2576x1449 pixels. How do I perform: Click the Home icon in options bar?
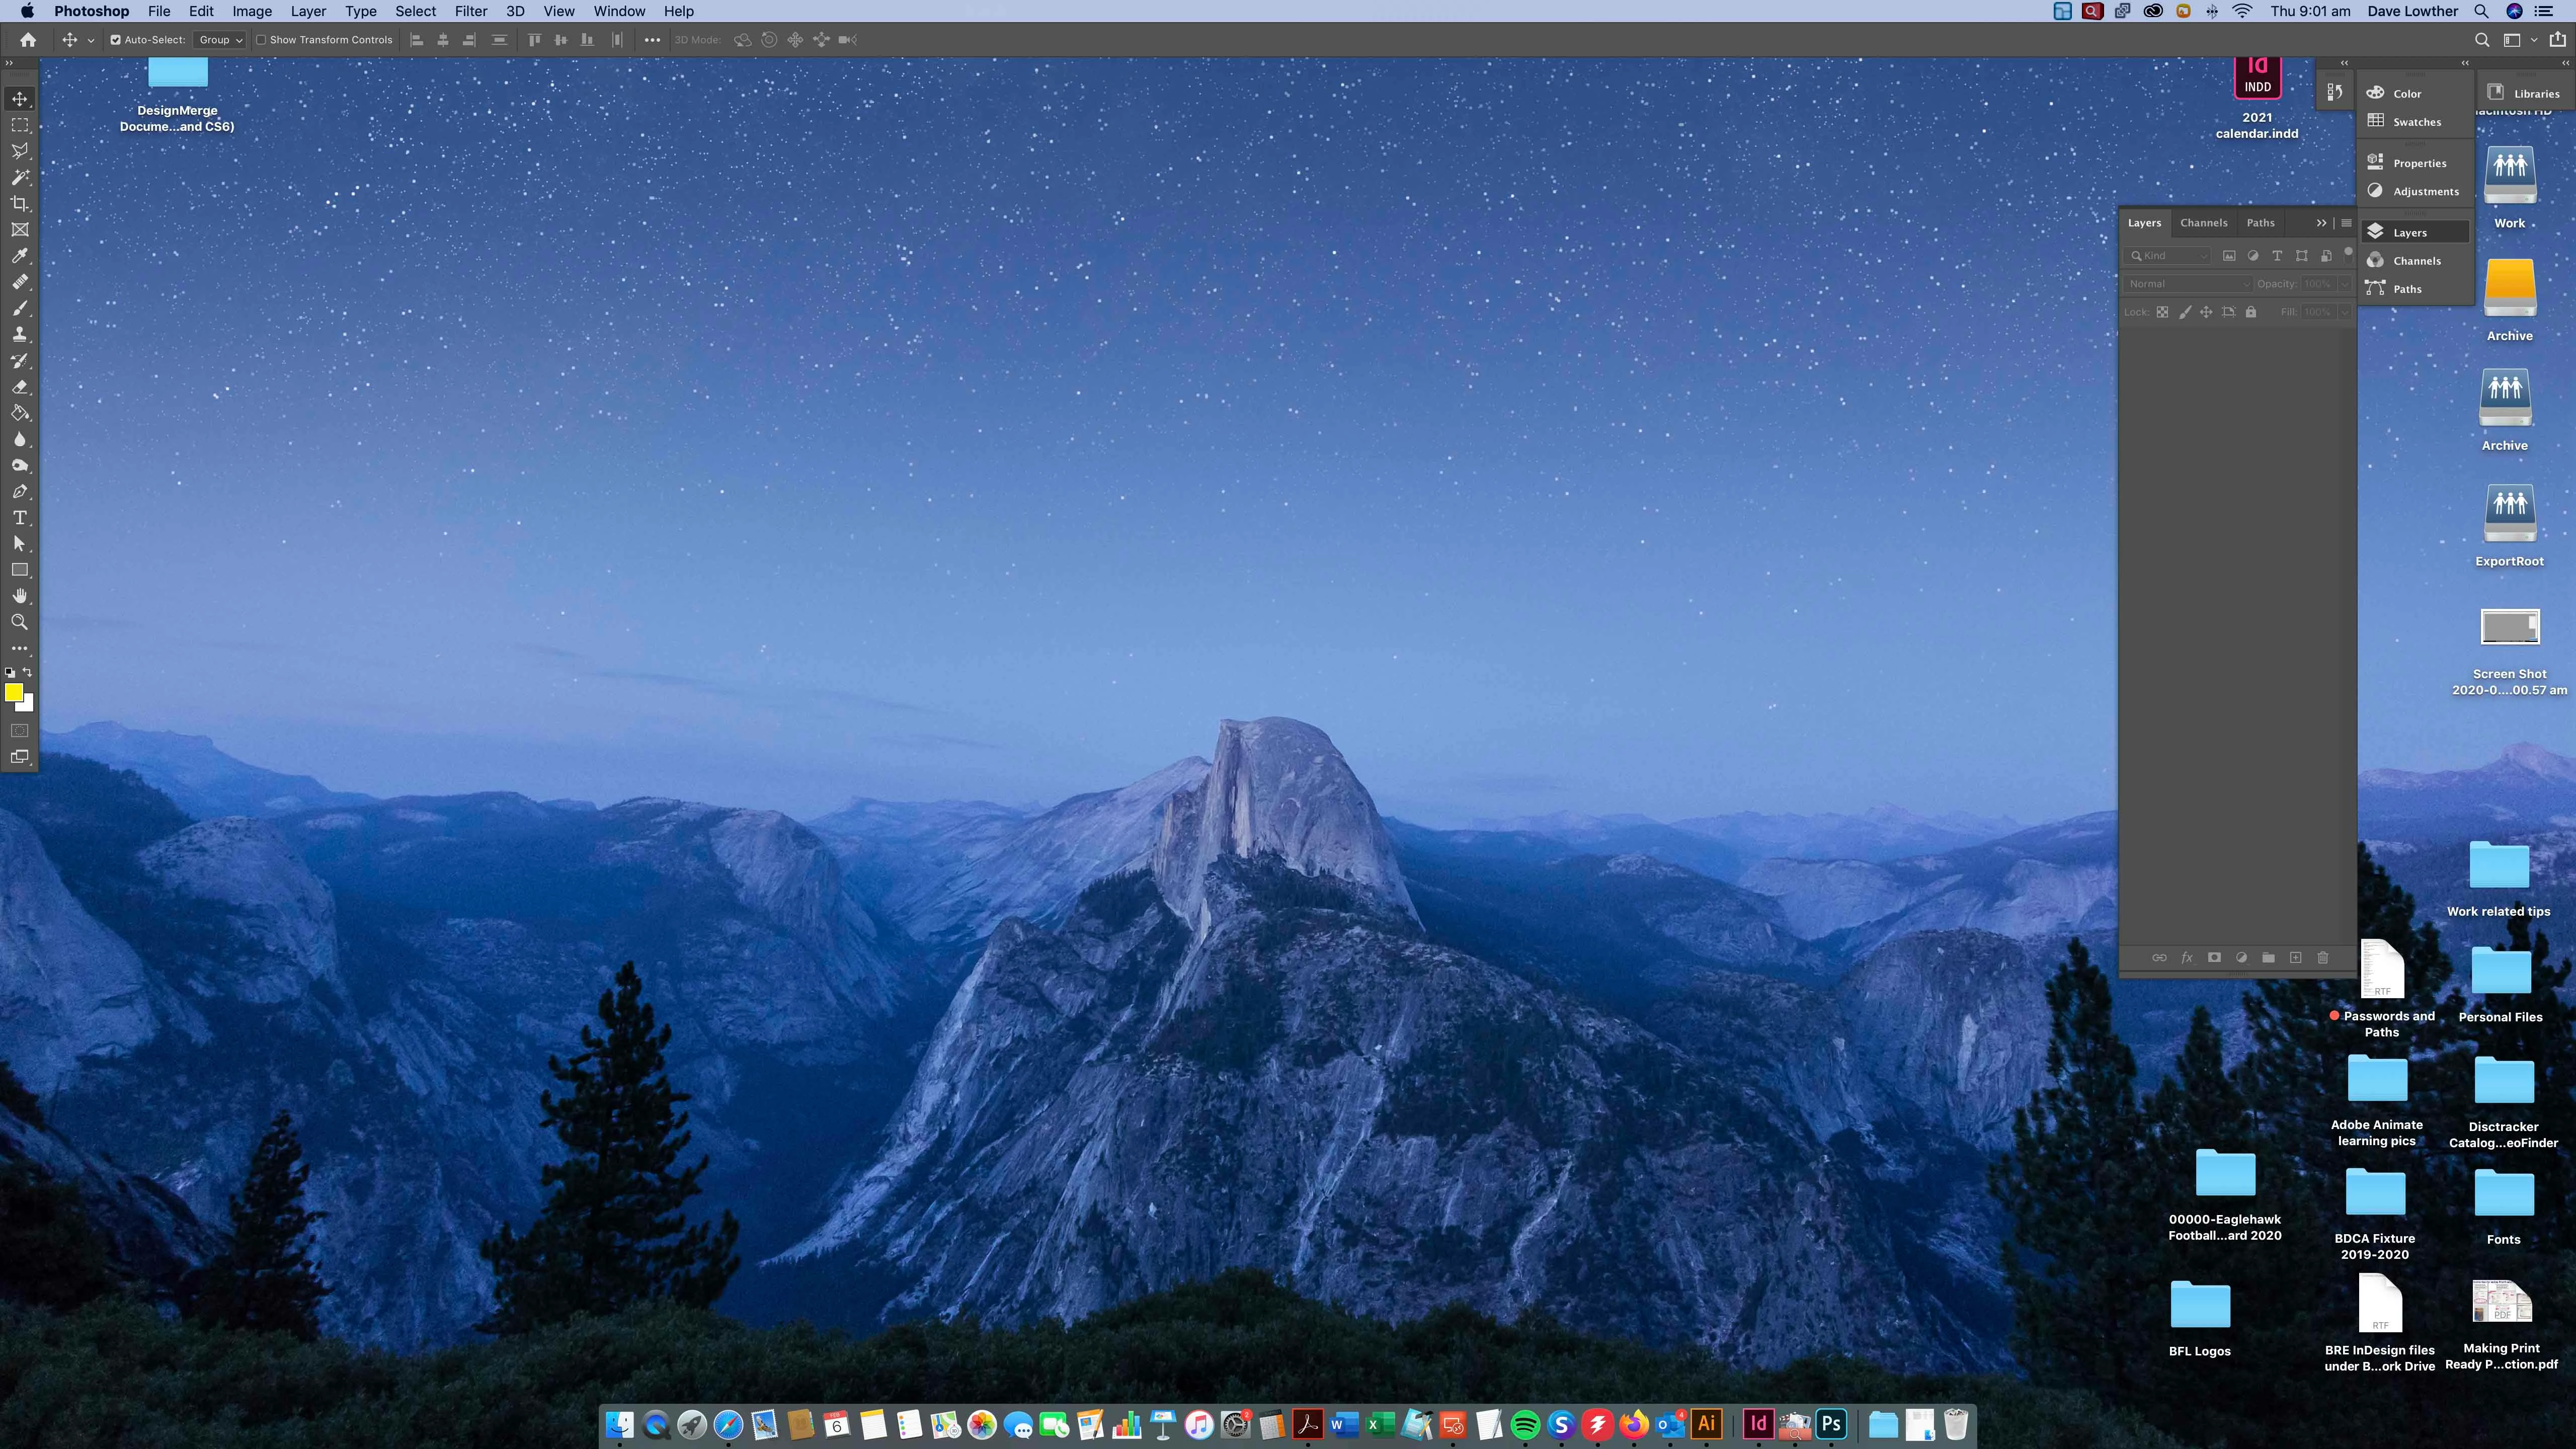[28, 40]
